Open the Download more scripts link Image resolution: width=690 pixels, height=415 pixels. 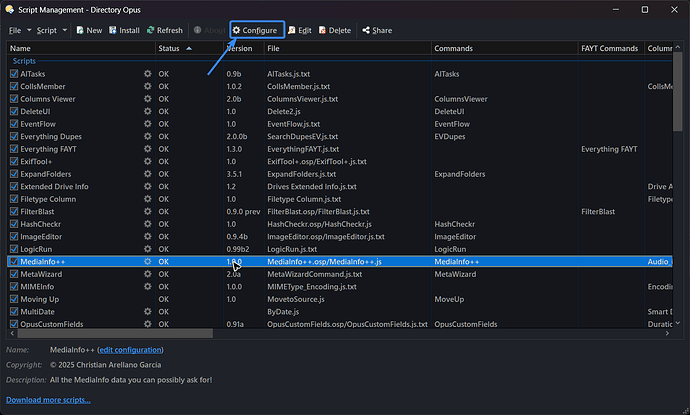click(x=48, y=400)
